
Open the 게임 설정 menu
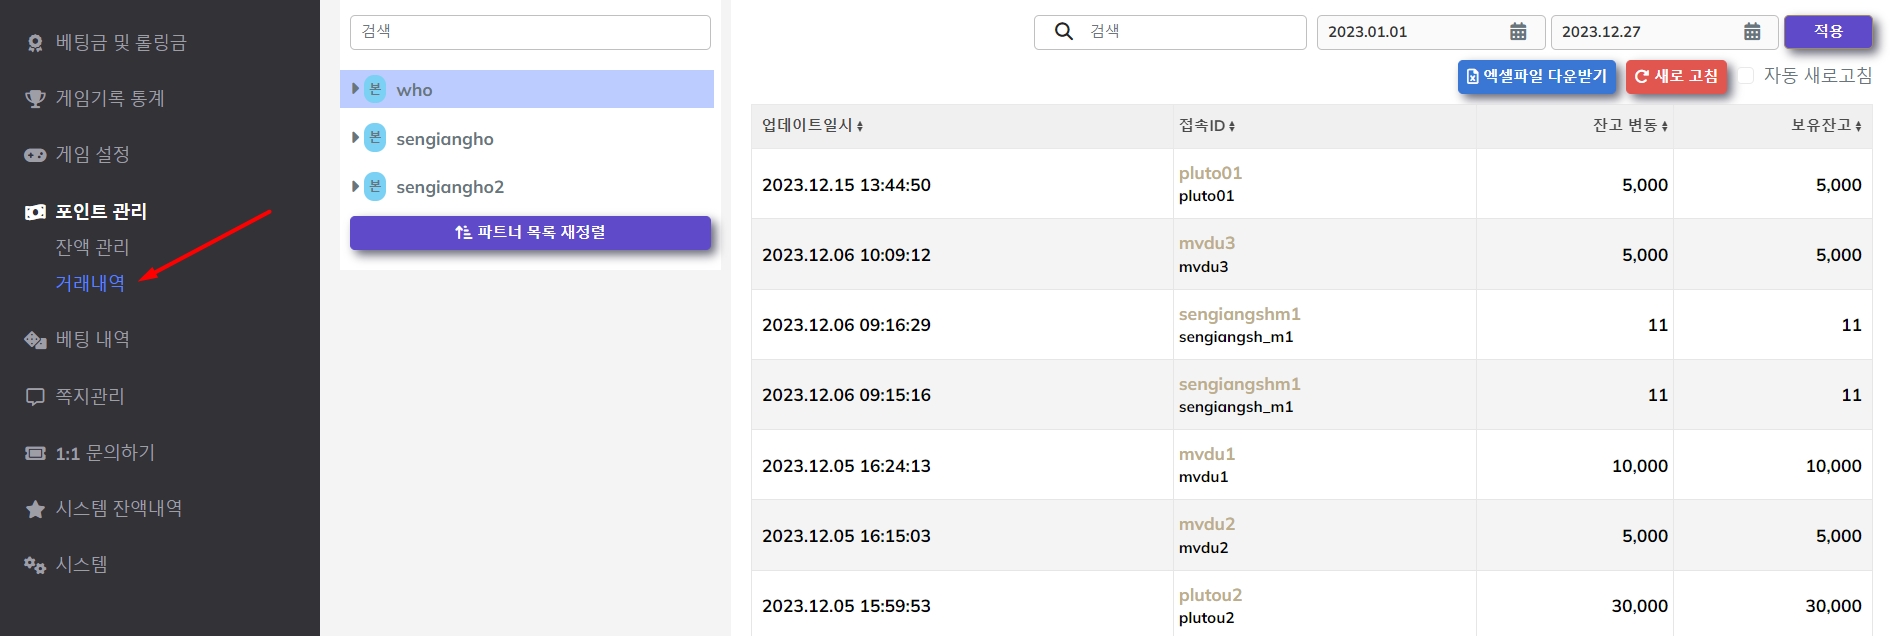click(92, 155)
